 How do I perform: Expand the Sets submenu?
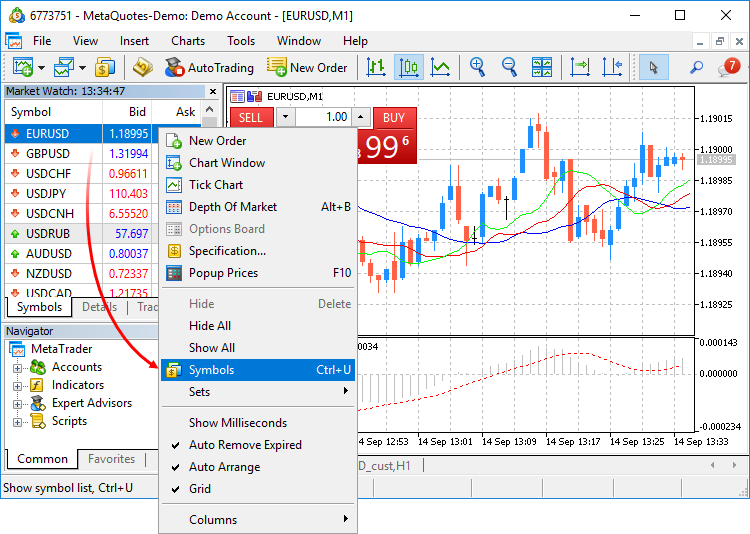[258, 392]
